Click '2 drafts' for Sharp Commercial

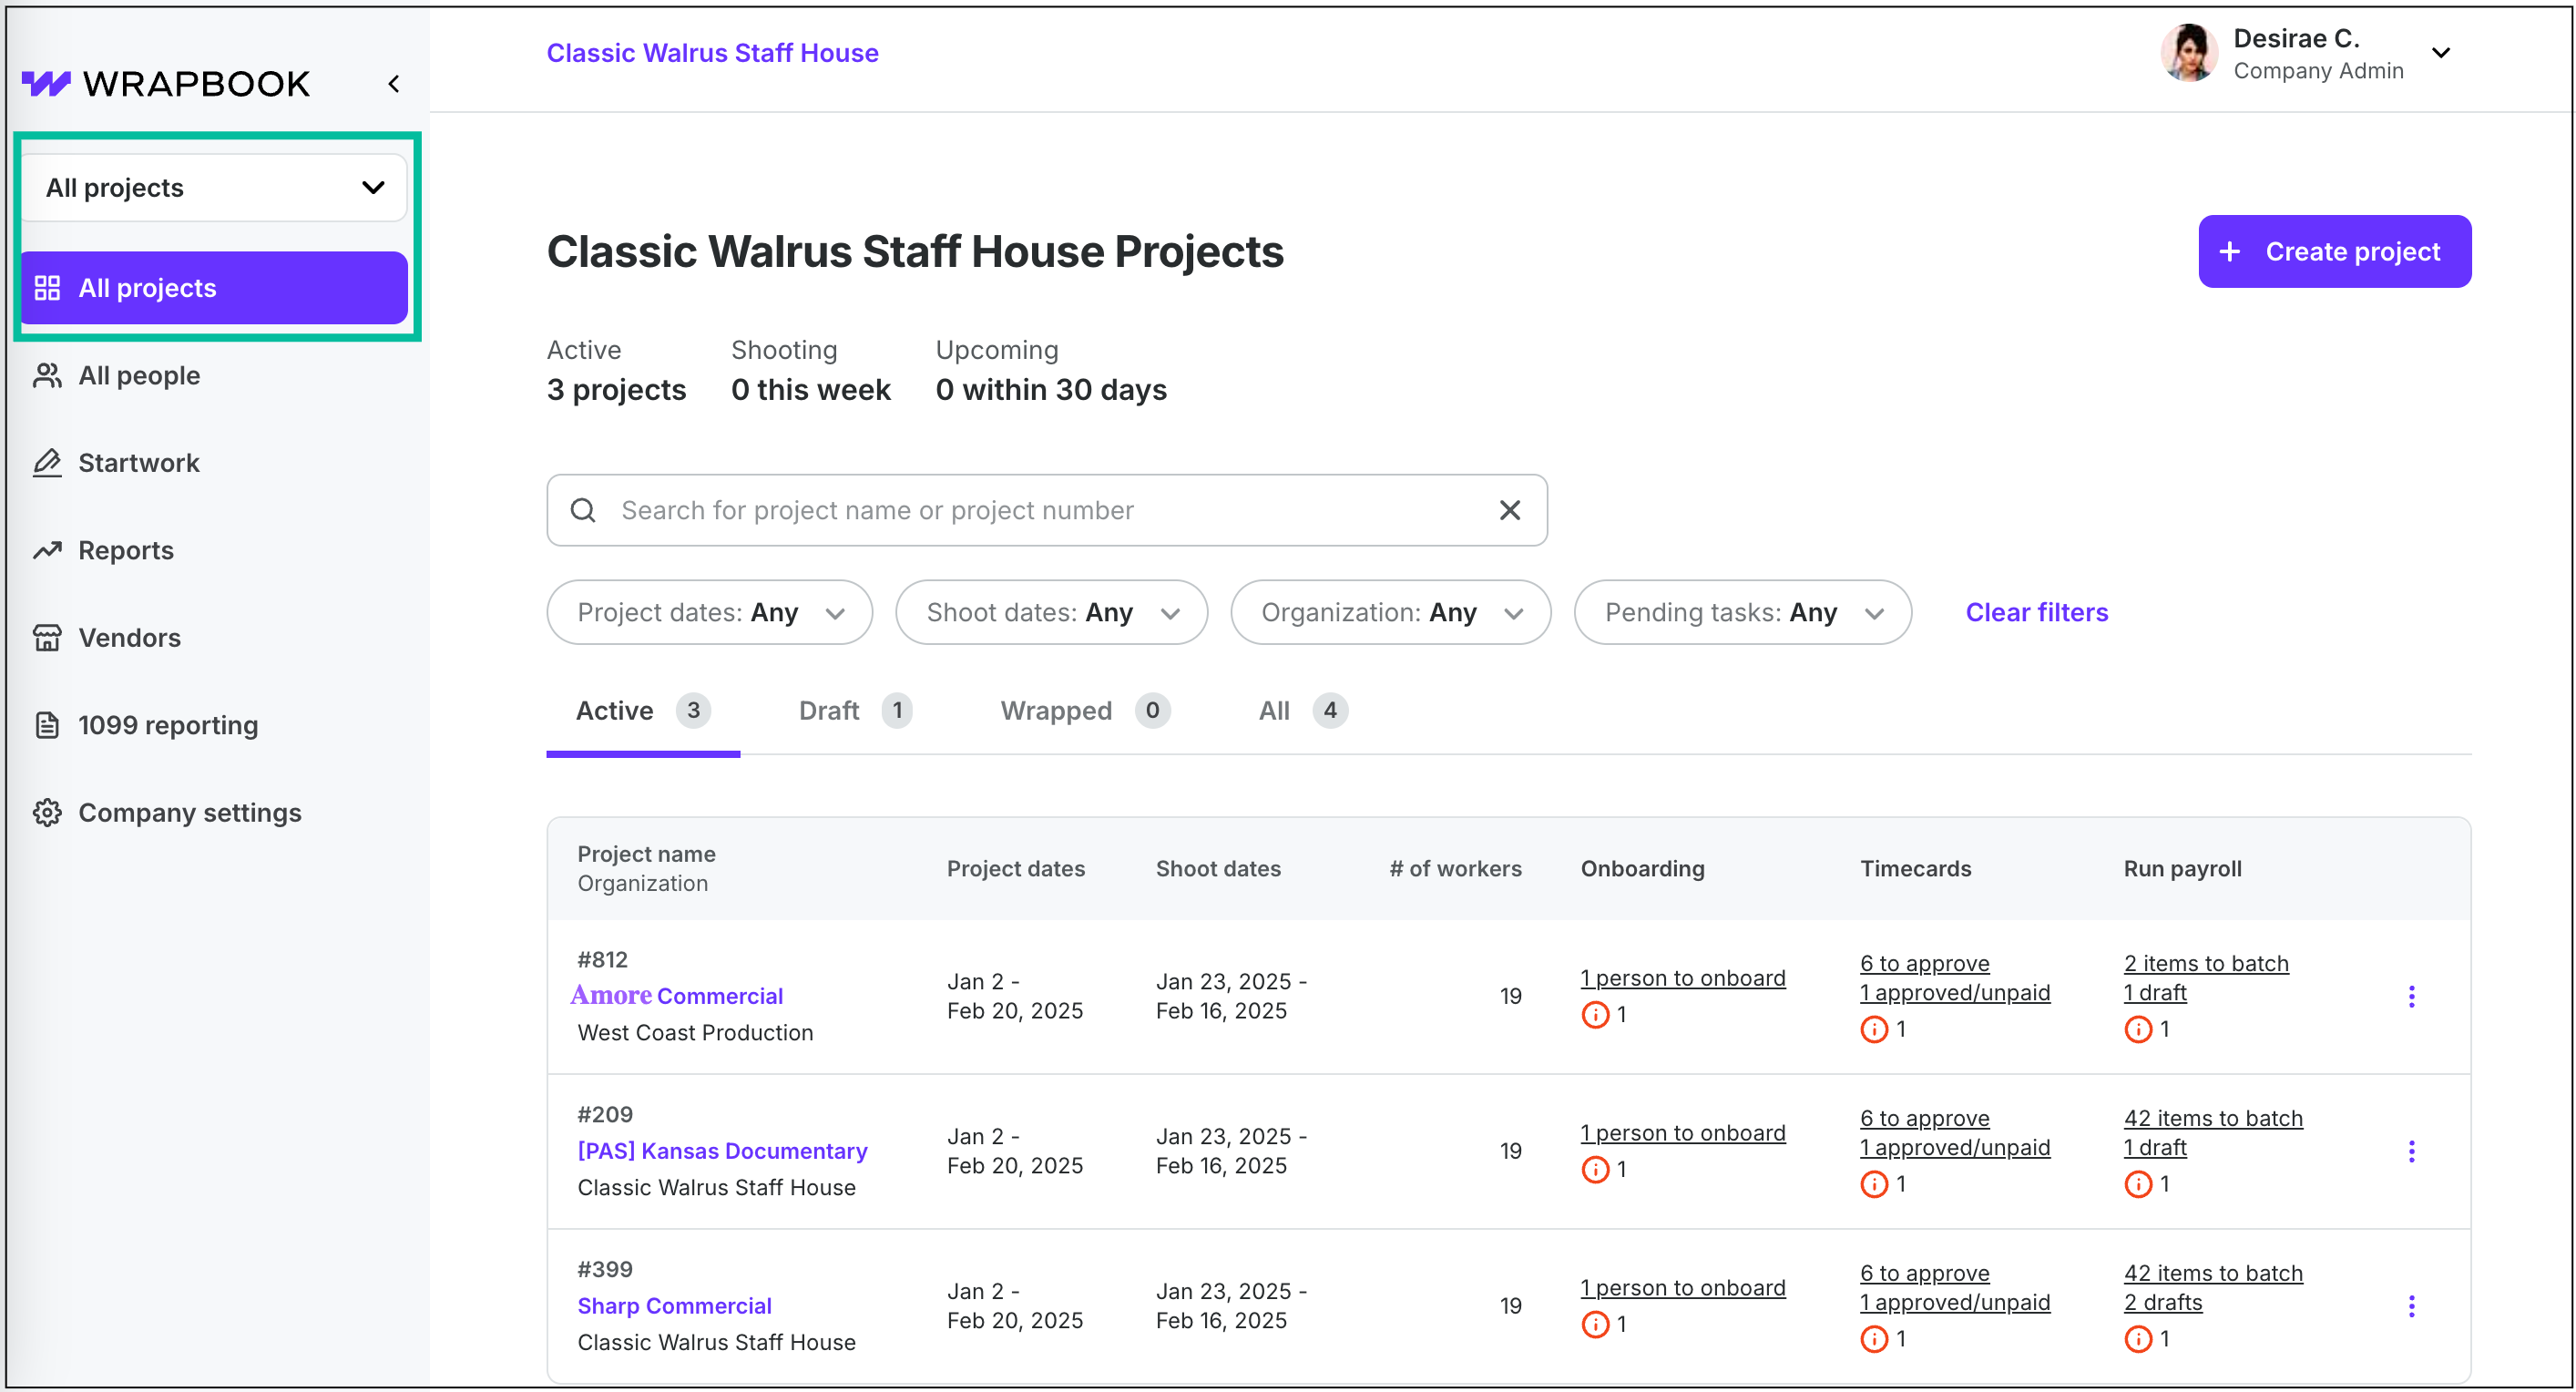pos(2162,1303)
